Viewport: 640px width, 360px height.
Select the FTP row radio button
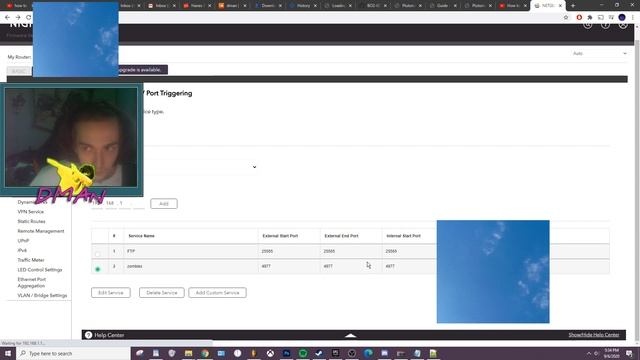point(98,254)
